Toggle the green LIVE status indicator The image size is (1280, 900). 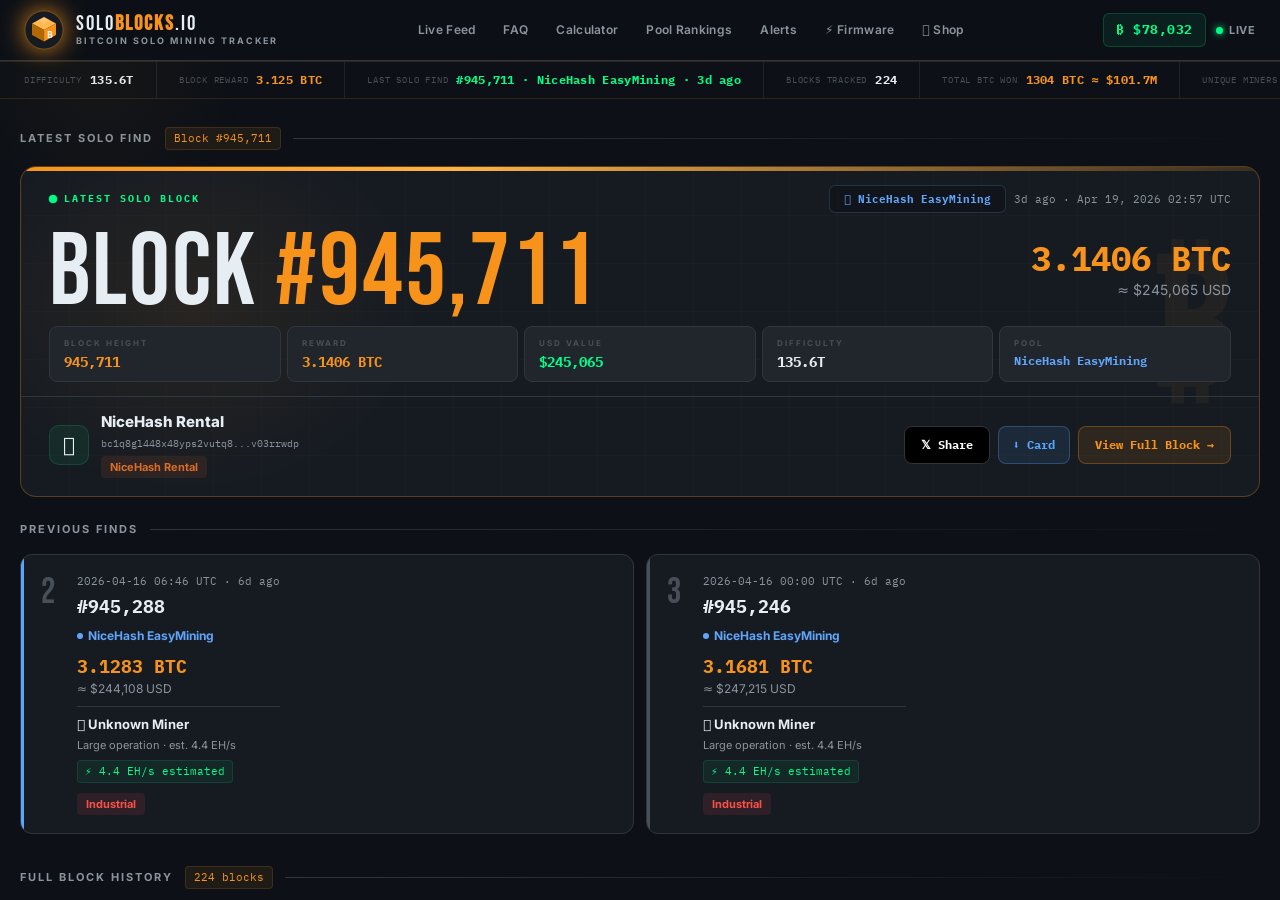point(1220,31)
